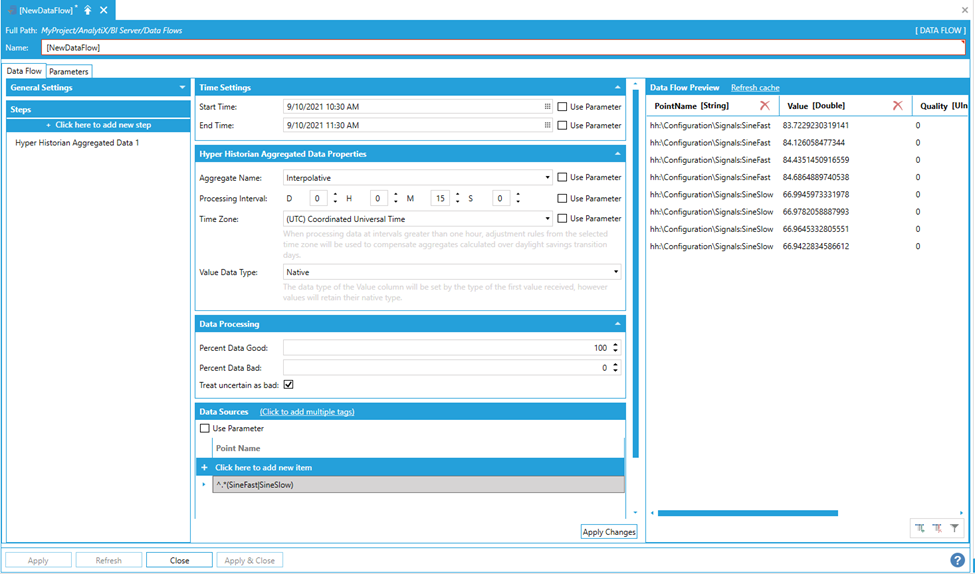Screen dimensions: 975x574
Task: Click the funnel filter icon in preview
Action: [x=955, y=528]
